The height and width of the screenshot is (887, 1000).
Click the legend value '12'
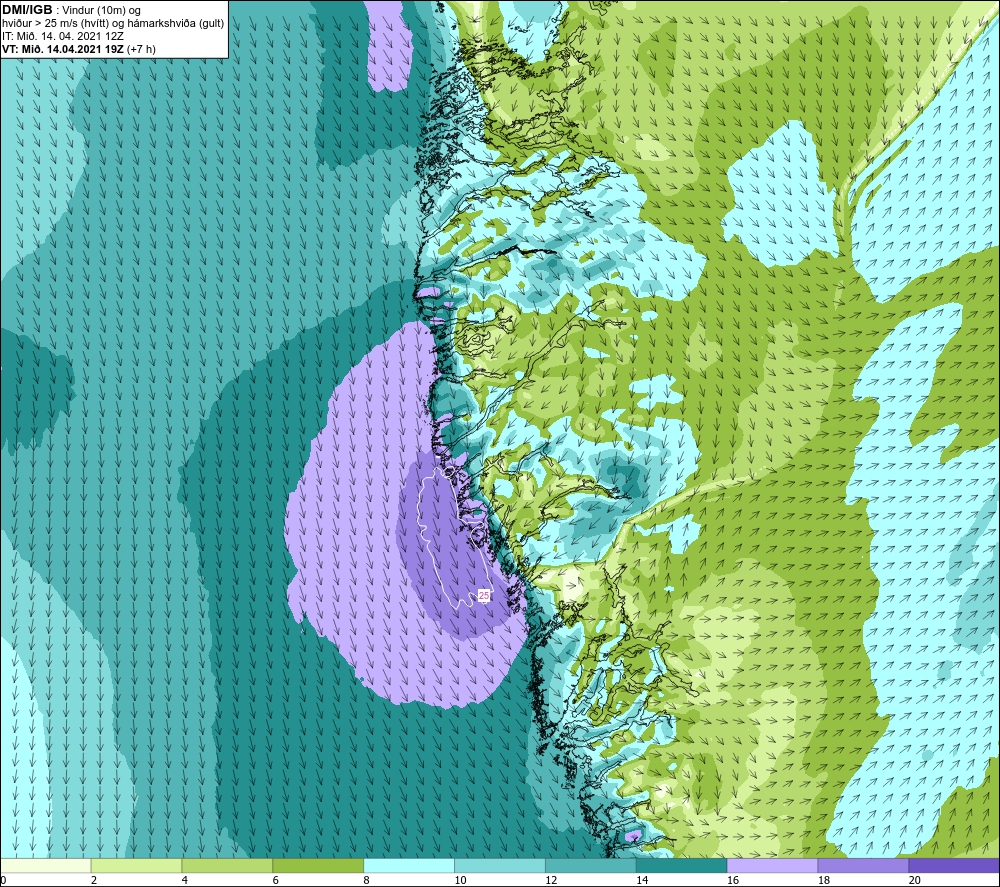coord(552,880)
